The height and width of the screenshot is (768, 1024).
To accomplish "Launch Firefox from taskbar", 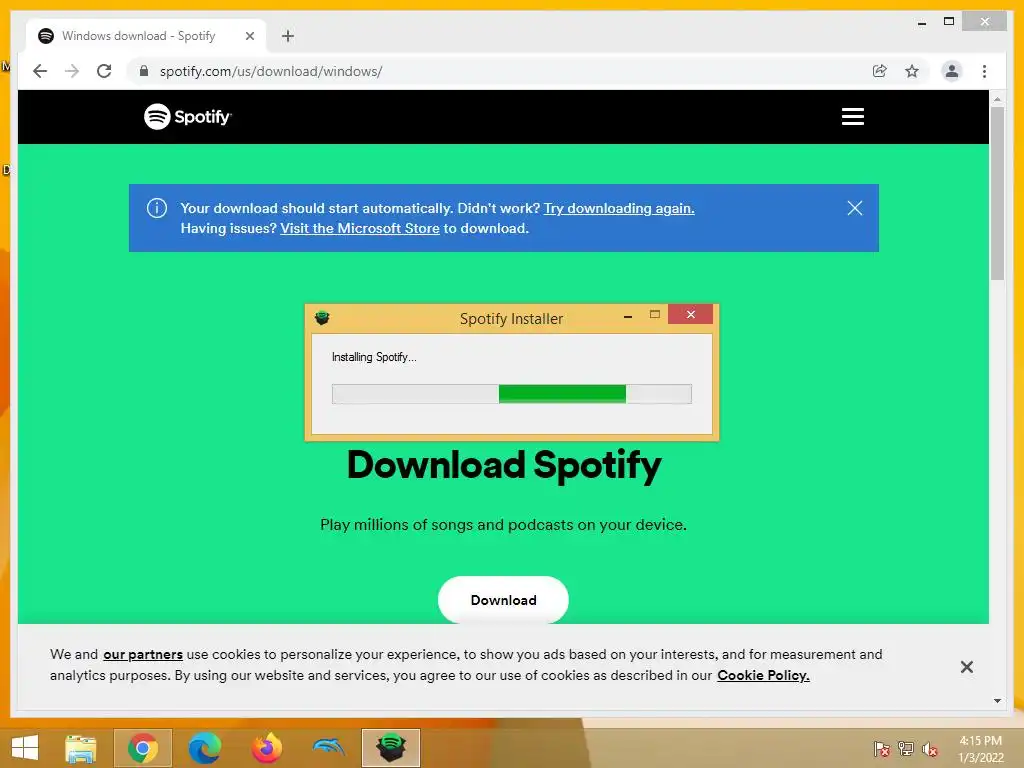I will 266,748.
